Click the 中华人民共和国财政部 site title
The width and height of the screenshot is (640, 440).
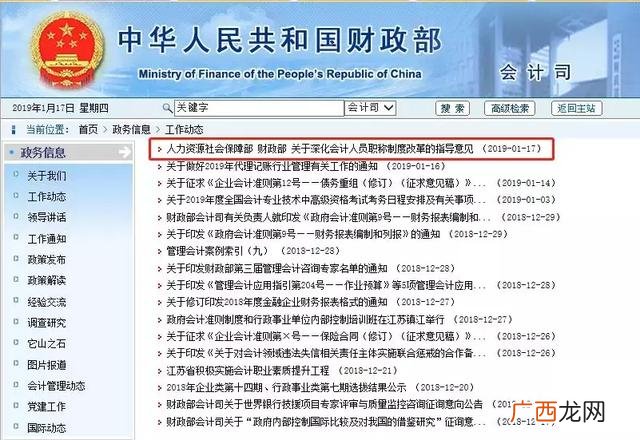coord(280,40)
